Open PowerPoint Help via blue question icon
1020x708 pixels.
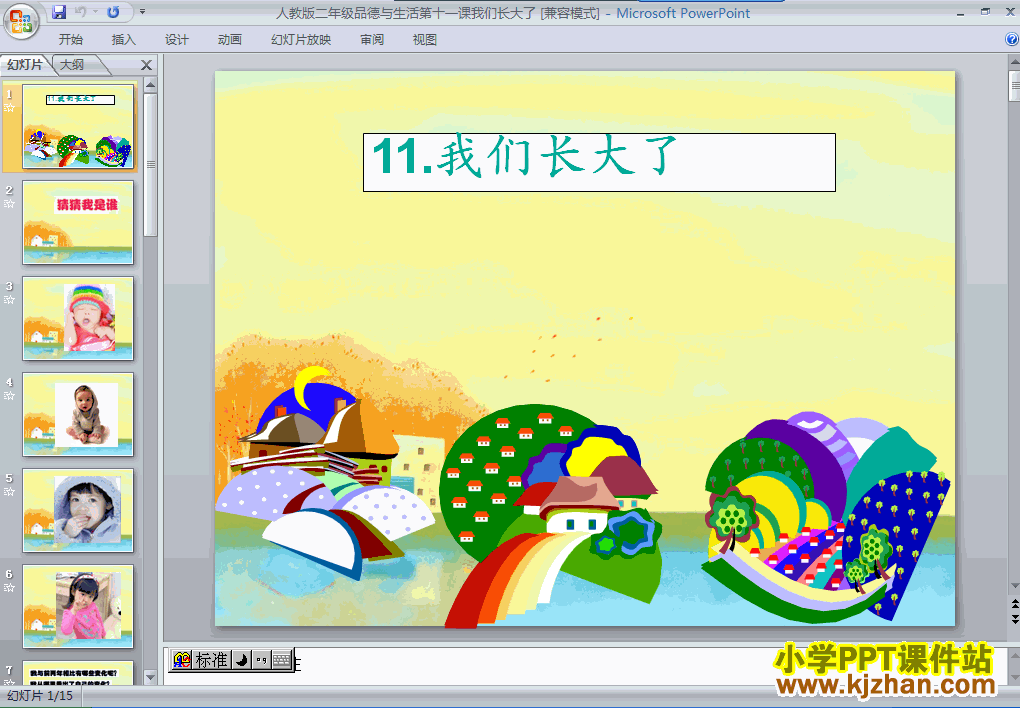click(x=1012, y=40)
